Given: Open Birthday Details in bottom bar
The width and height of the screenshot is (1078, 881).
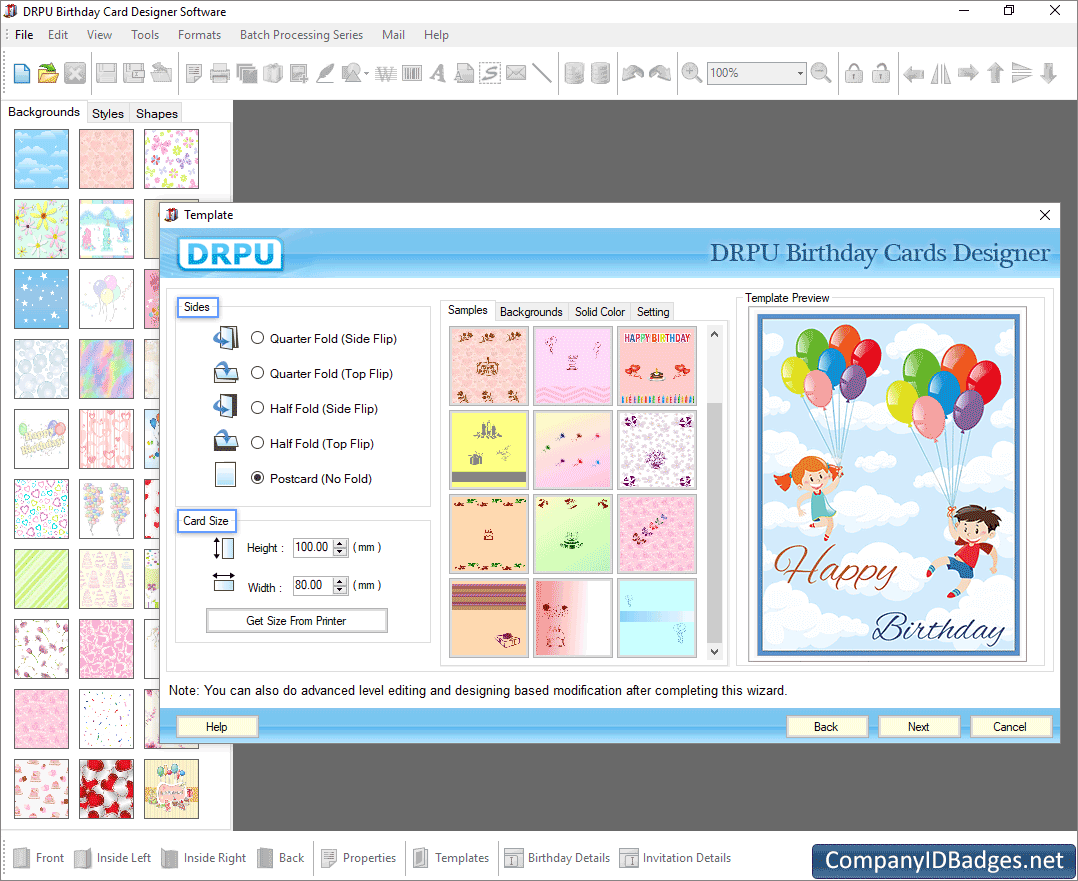Looking at the screenshot, I should 557,858.
